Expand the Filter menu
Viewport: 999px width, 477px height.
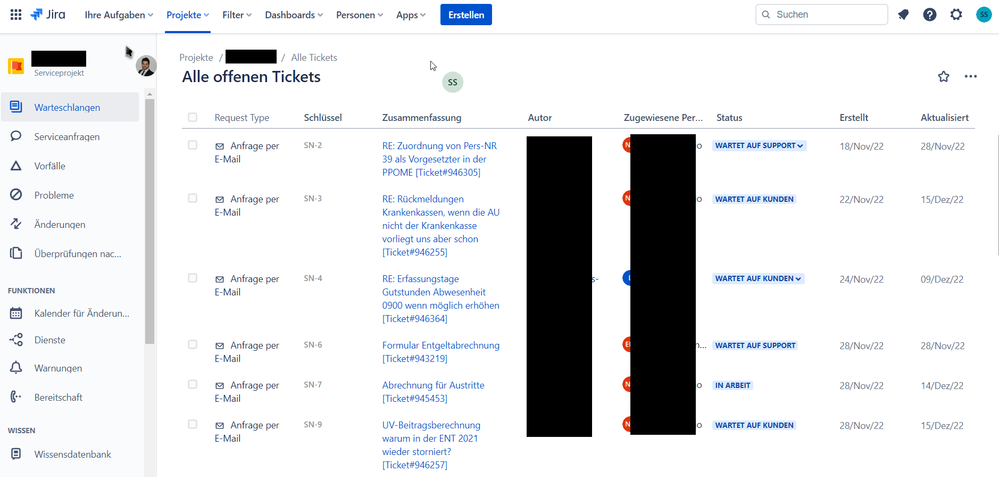pyautogui.click(x=237, y=15)
